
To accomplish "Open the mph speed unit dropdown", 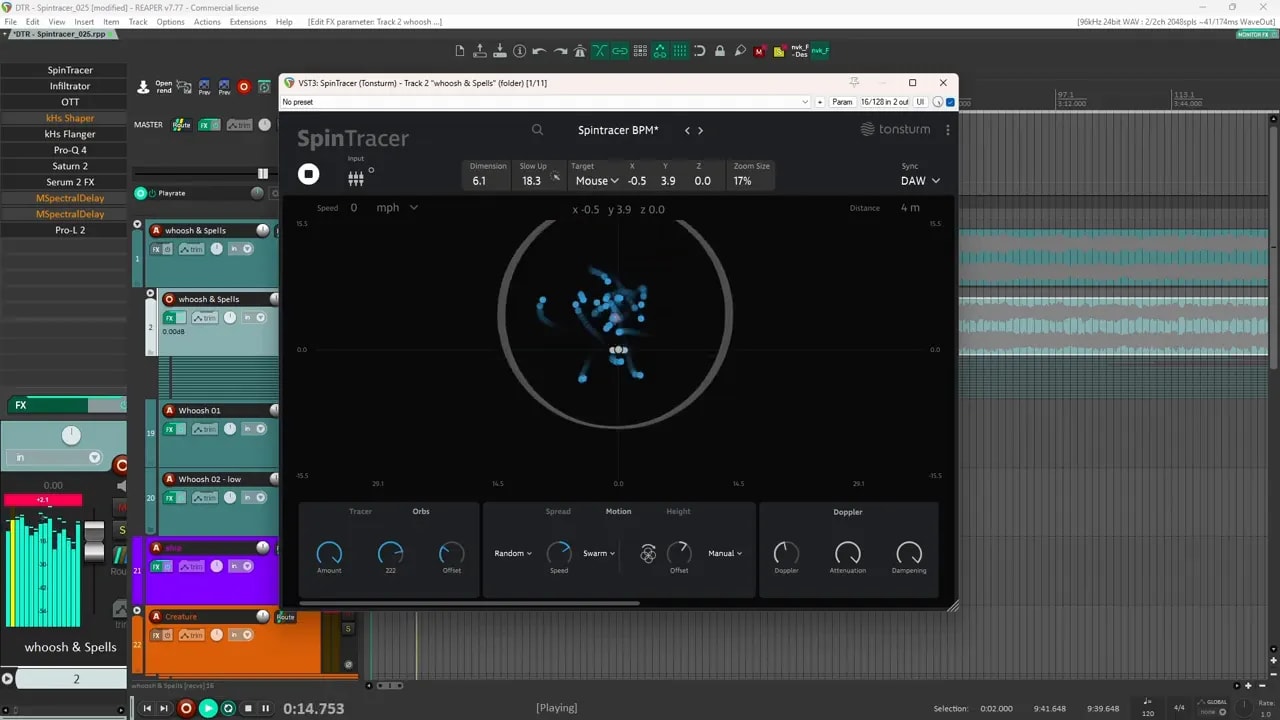I will (397, 208).
